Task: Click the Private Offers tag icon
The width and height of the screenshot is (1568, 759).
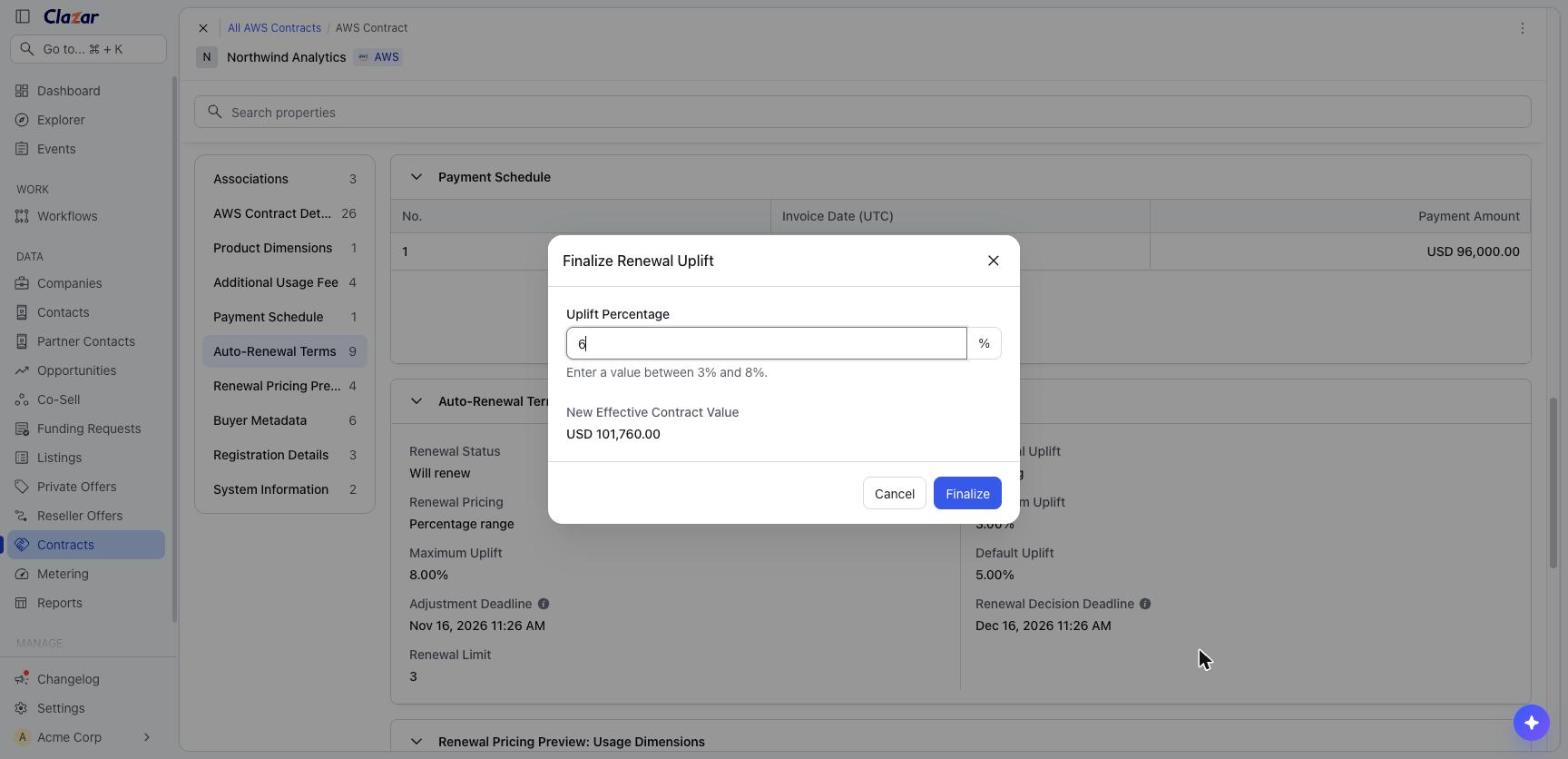Action: 22,486
